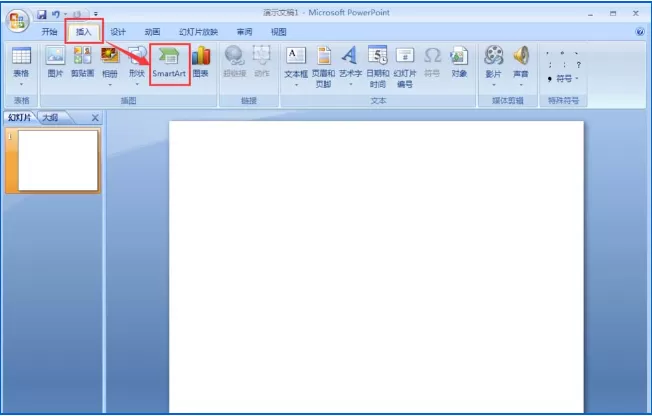652x416 pixels.
Task: Insert a chart with 图表
Action: (x=201, y=63)
